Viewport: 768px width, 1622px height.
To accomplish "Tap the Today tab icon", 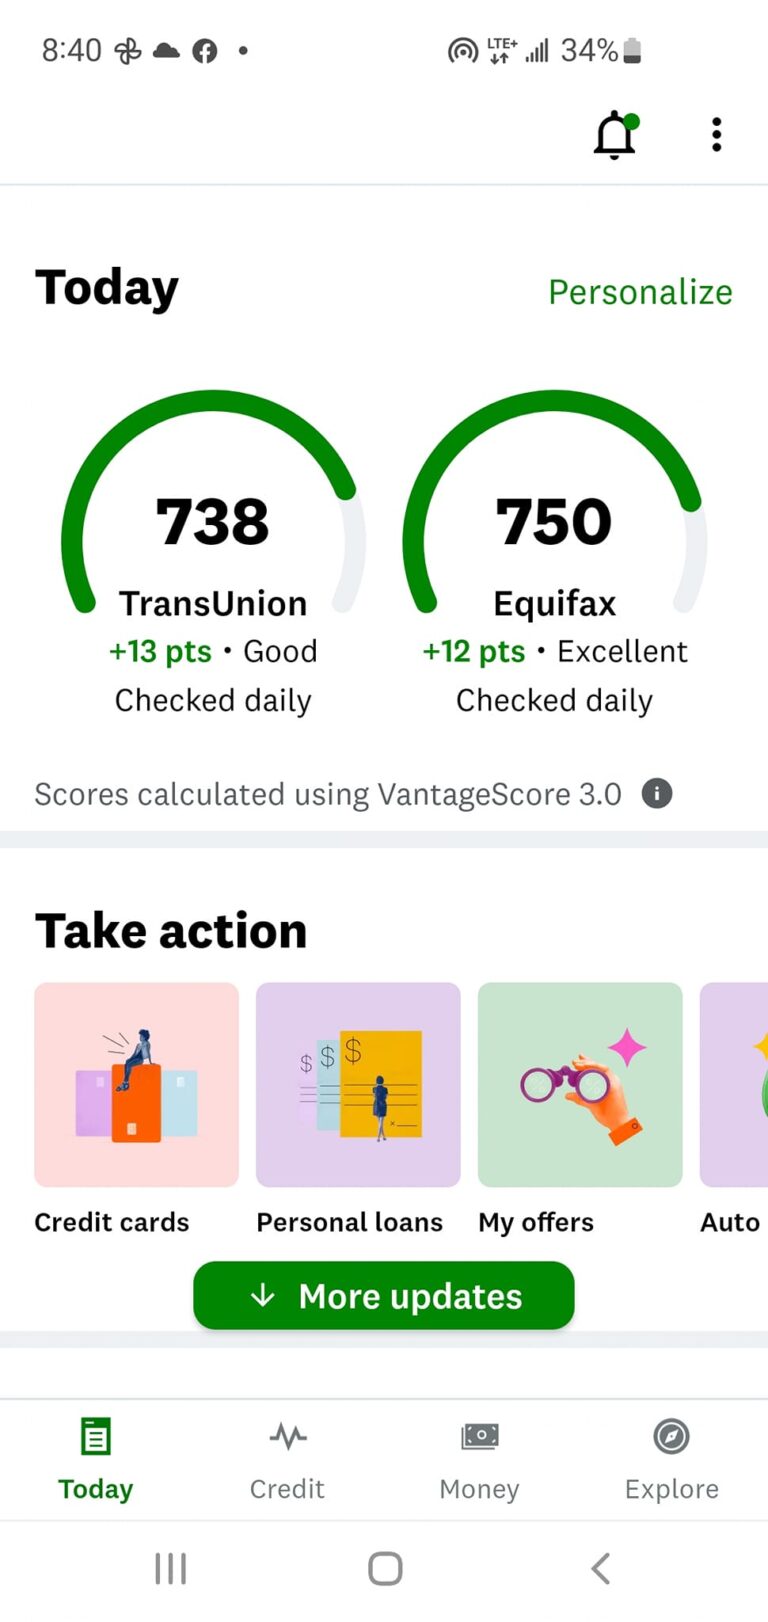I will pyautogui.click(x=96, y=1437).
